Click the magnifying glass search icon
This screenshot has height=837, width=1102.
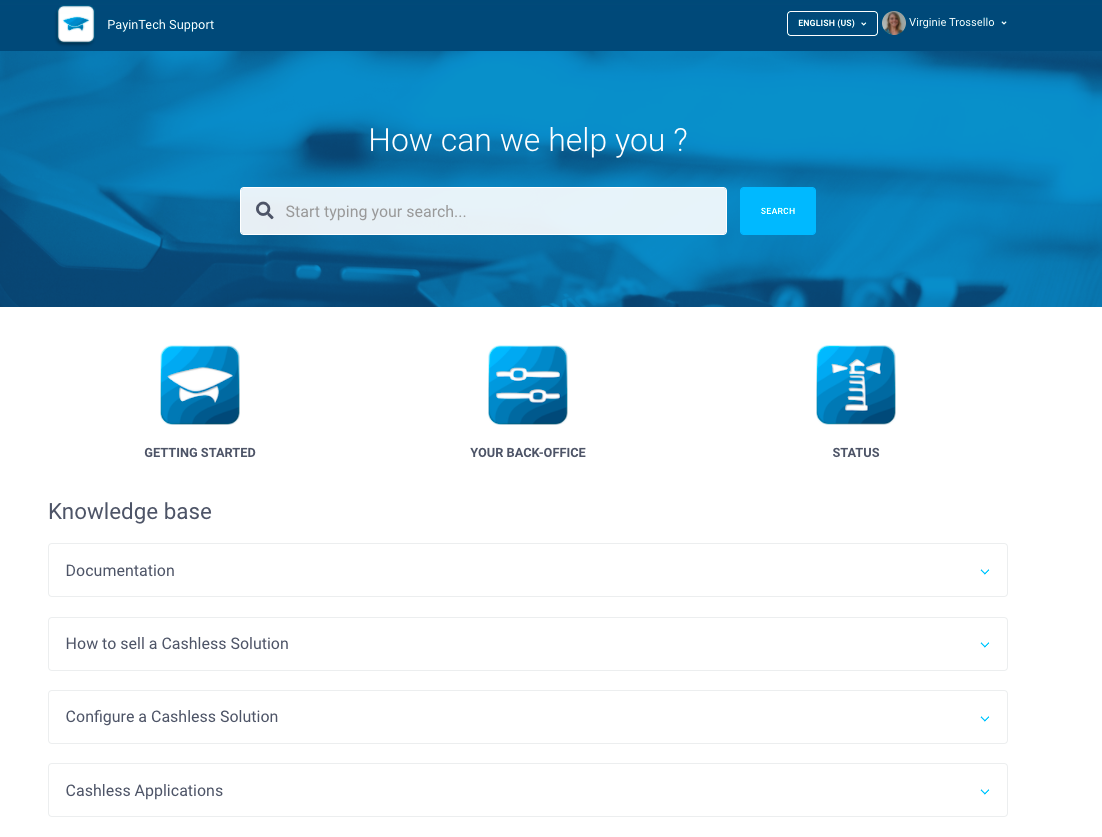pos(264,211)
